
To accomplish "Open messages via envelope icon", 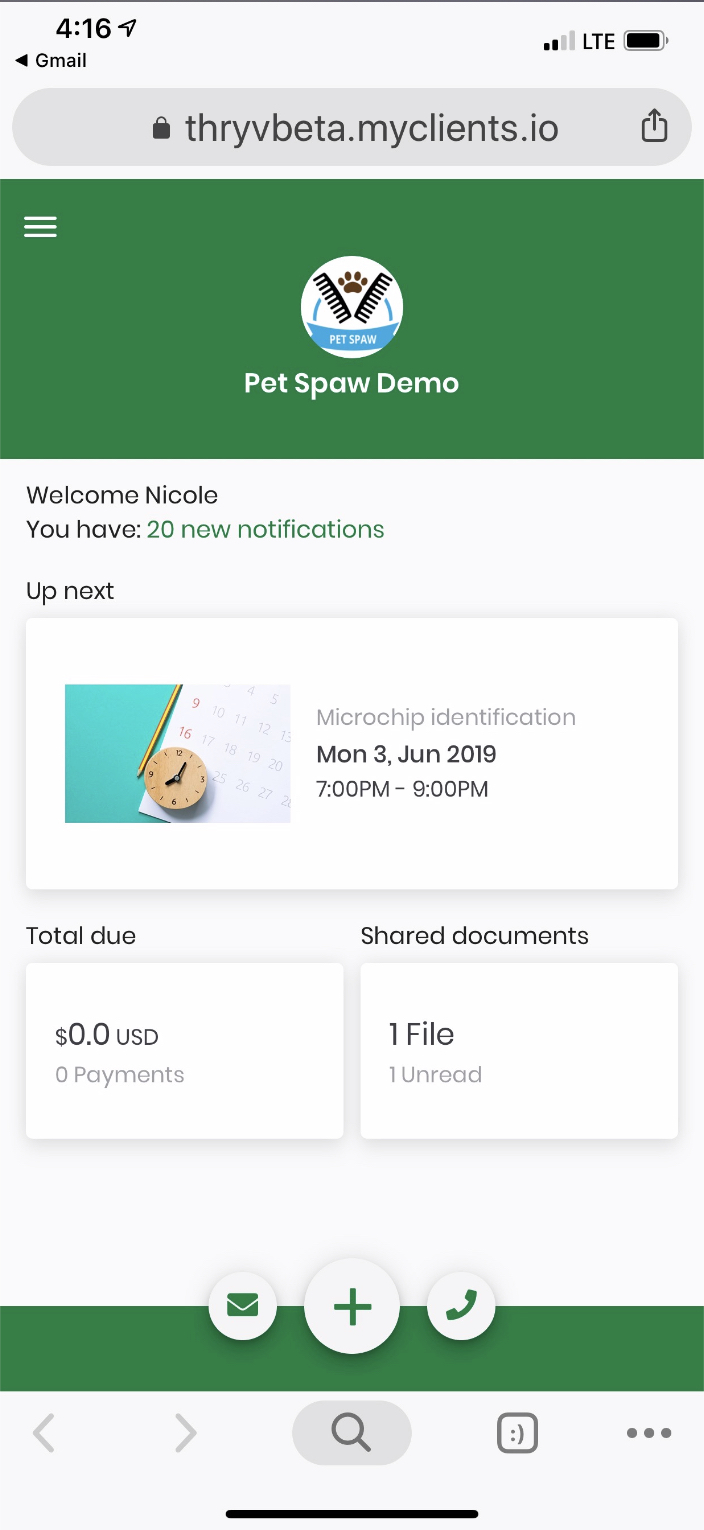I will (x=243, y=1305).
